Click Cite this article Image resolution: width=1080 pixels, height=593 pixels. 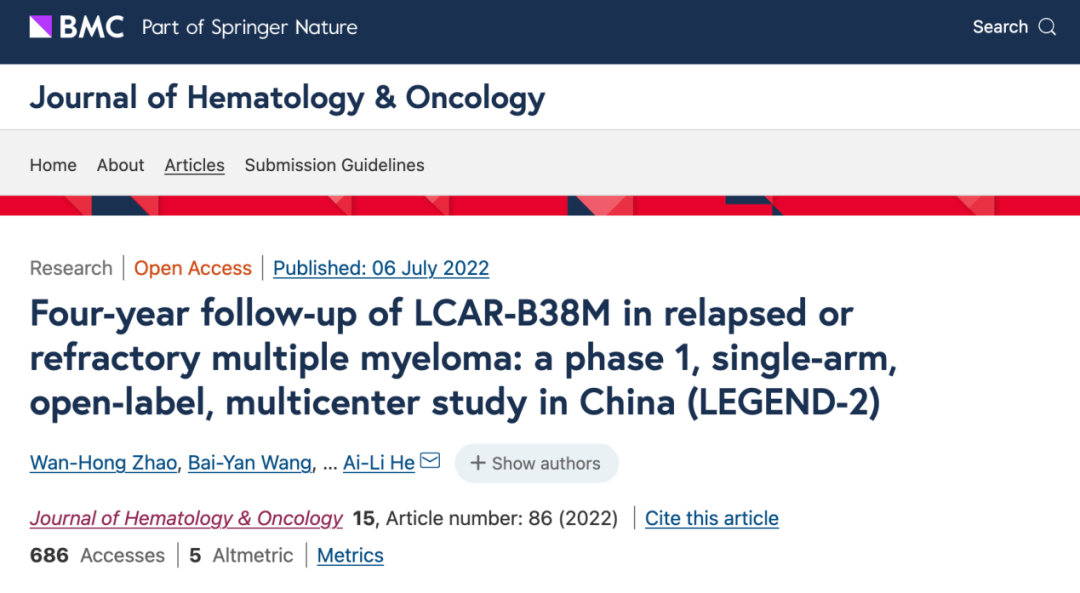point(711,518)
